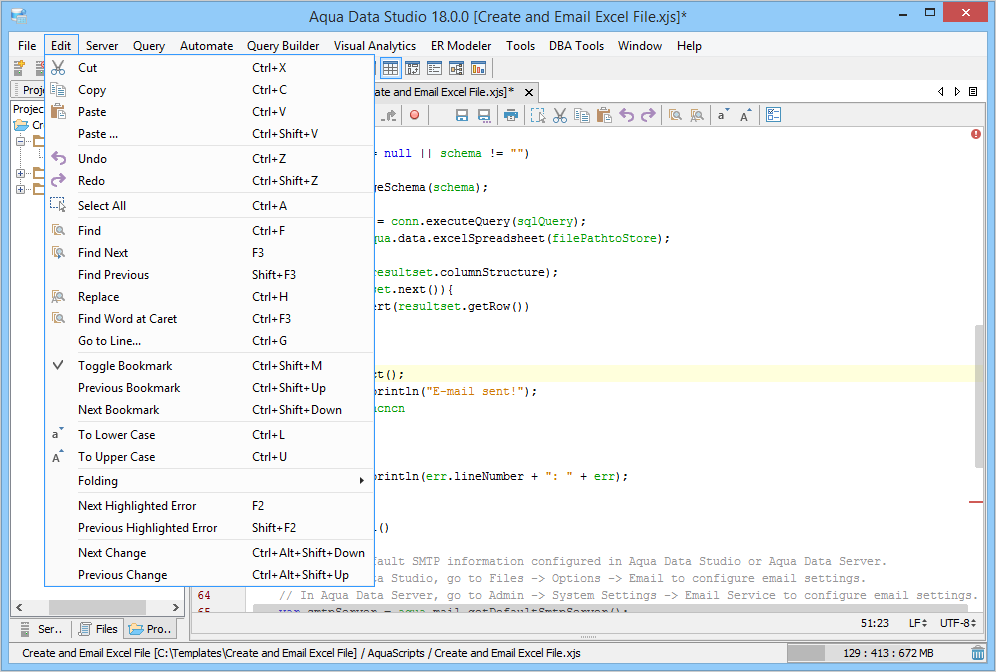Click the purple undo arrow in editor toolbar

627,115
